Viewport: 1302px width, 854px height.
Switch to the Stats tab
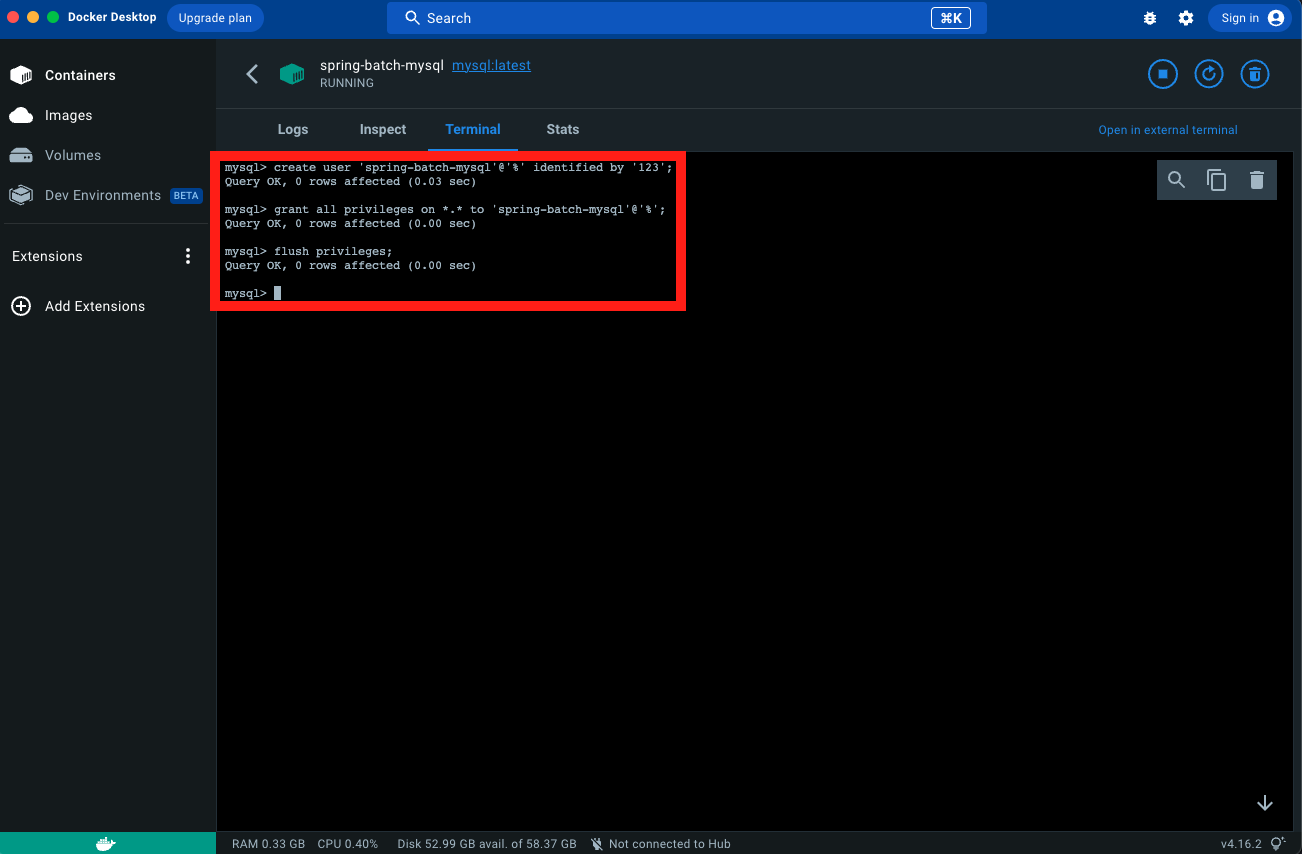tap(563, 129)
